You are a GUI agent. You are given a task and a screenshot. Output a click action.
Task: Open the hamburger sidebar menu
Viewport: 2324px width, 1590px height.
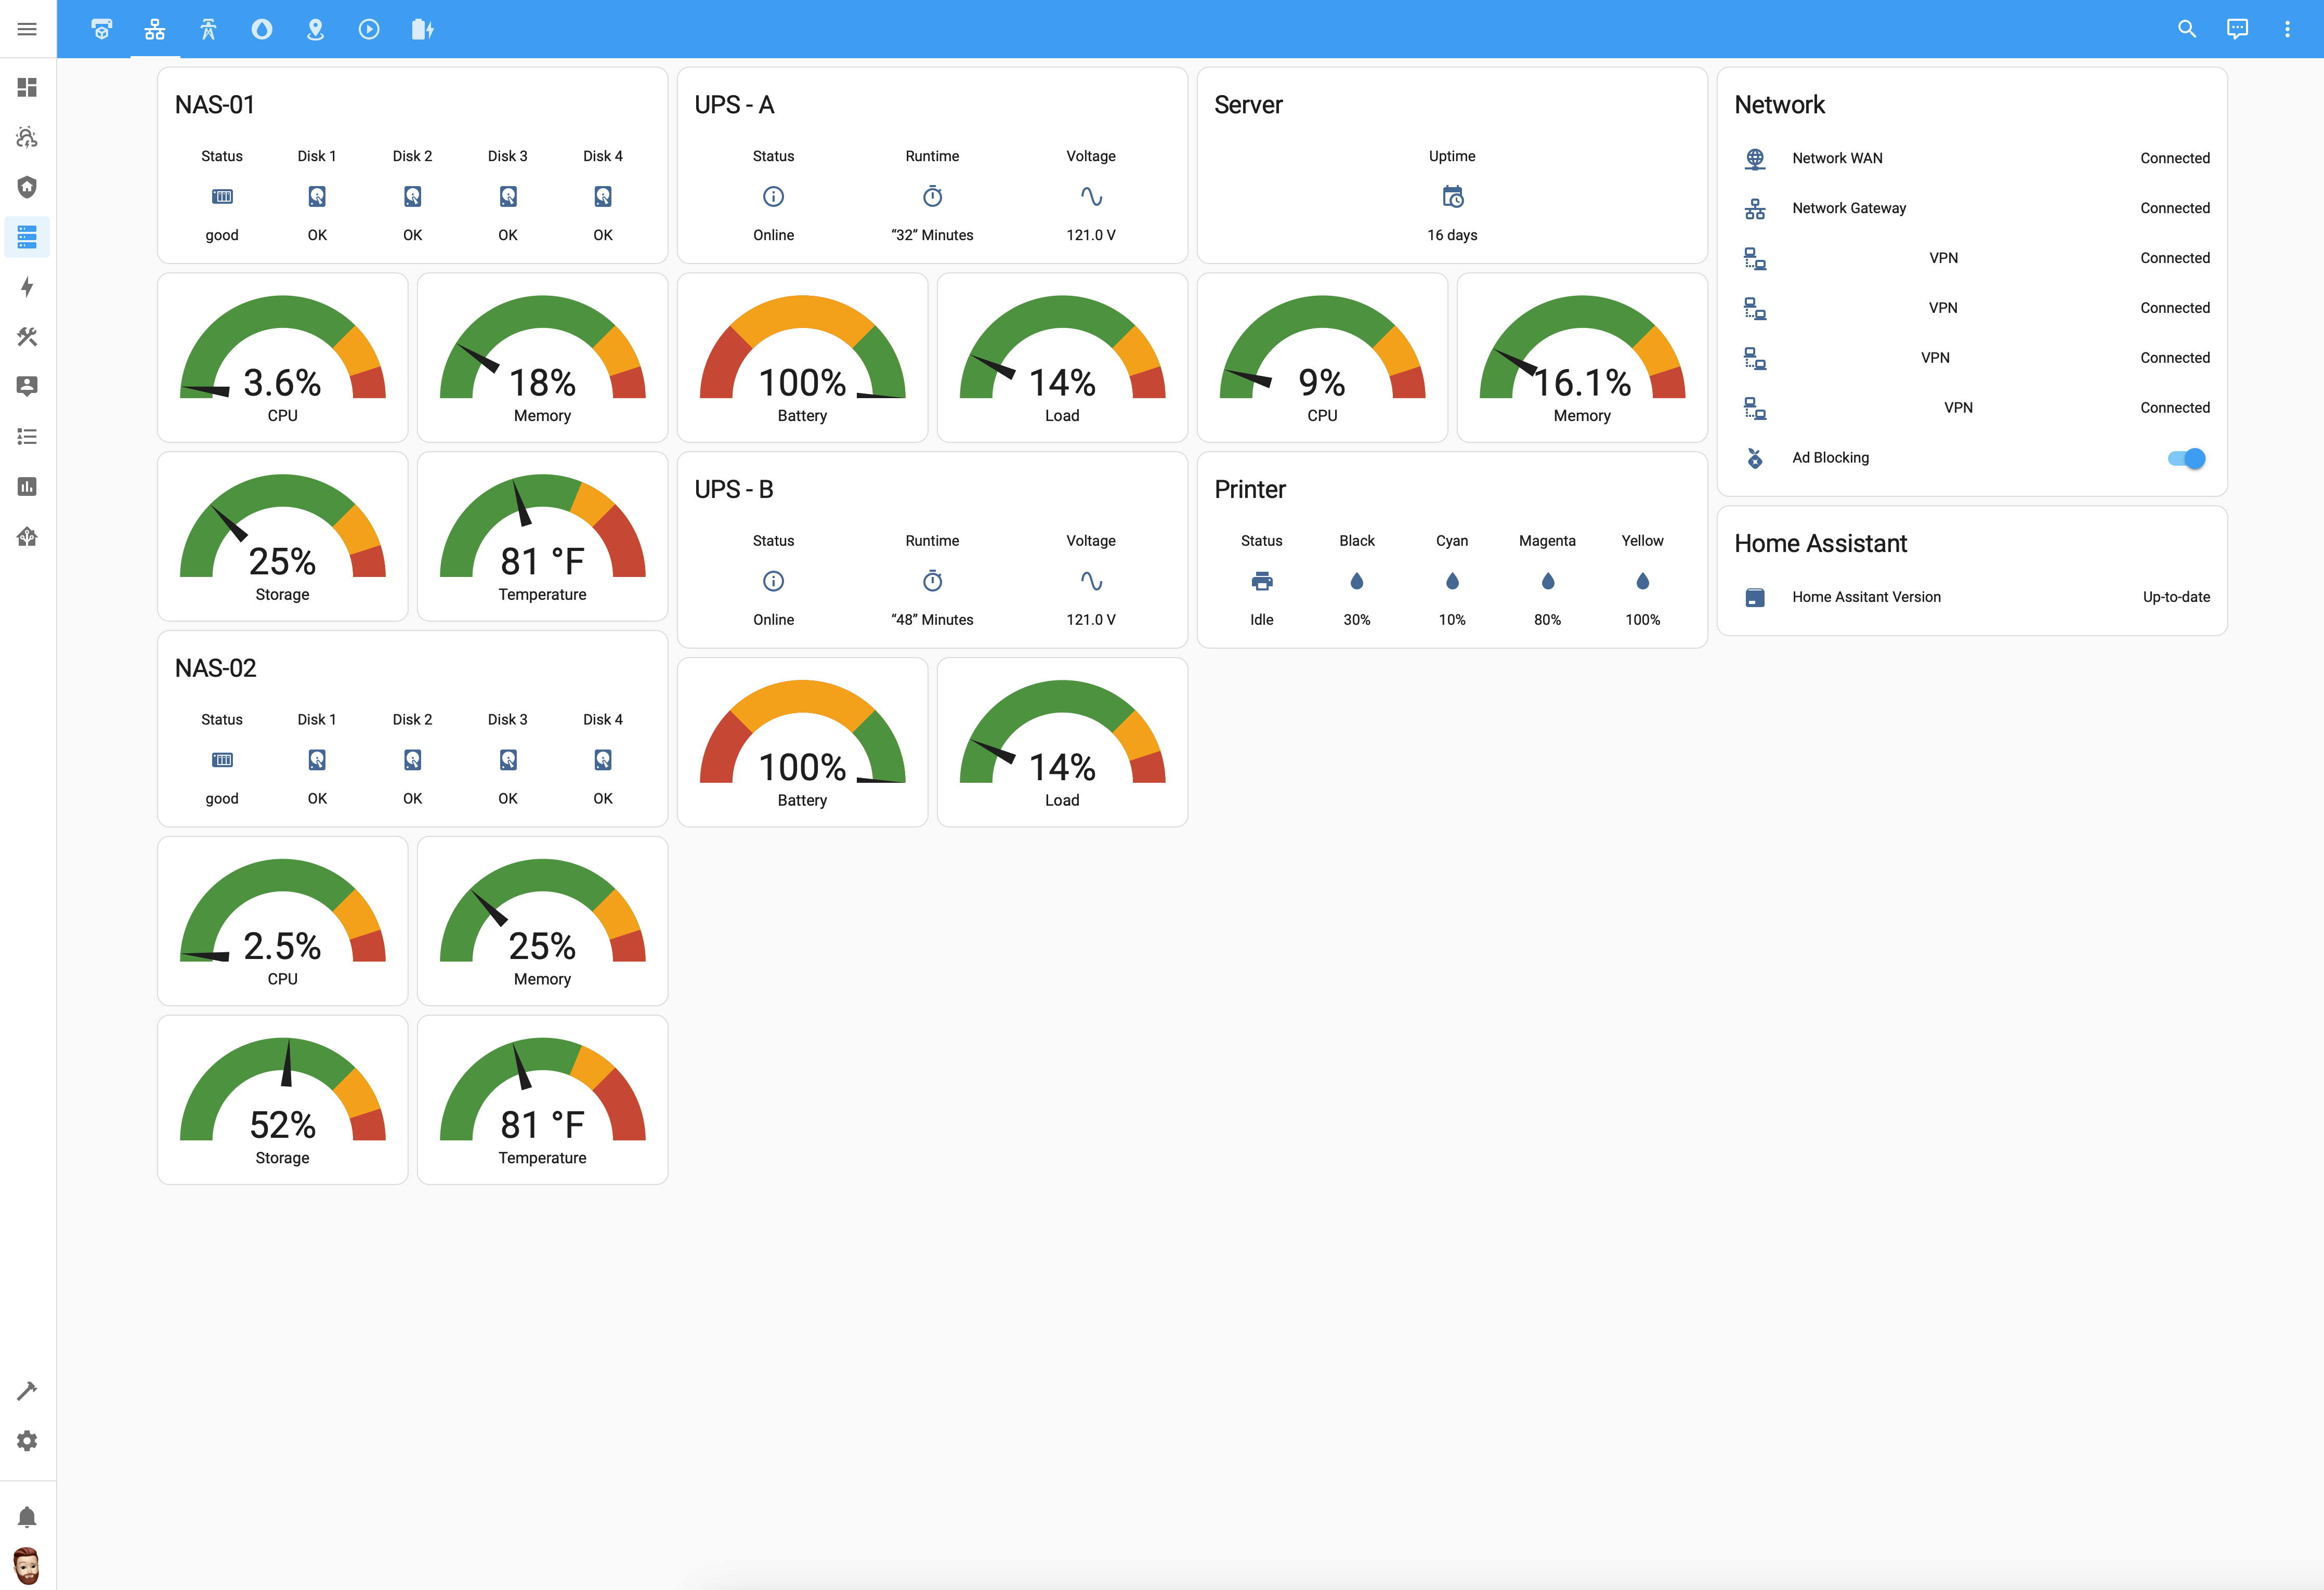pos(27,29)
